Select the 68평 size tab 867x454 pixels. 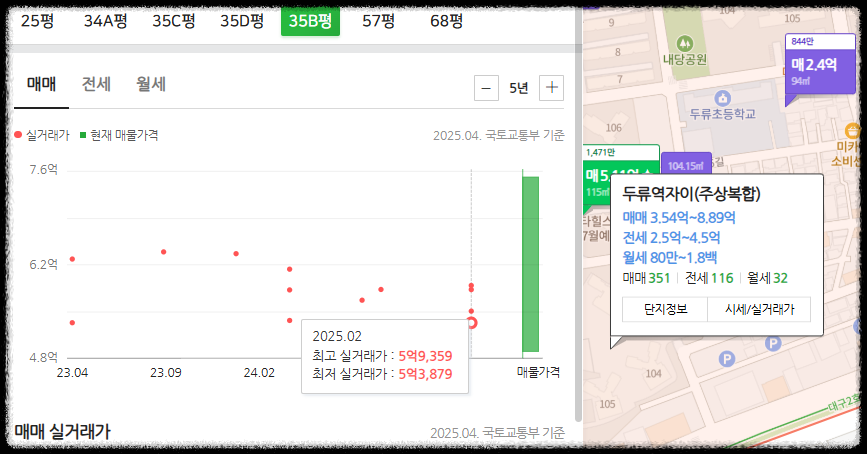click(446, 22)
